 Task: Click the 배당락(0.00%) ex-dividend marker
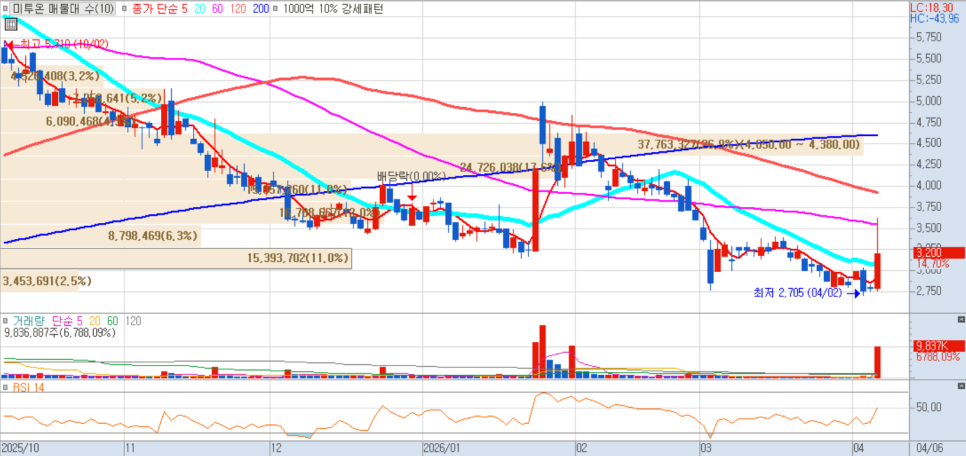click(x=412, y=176)
